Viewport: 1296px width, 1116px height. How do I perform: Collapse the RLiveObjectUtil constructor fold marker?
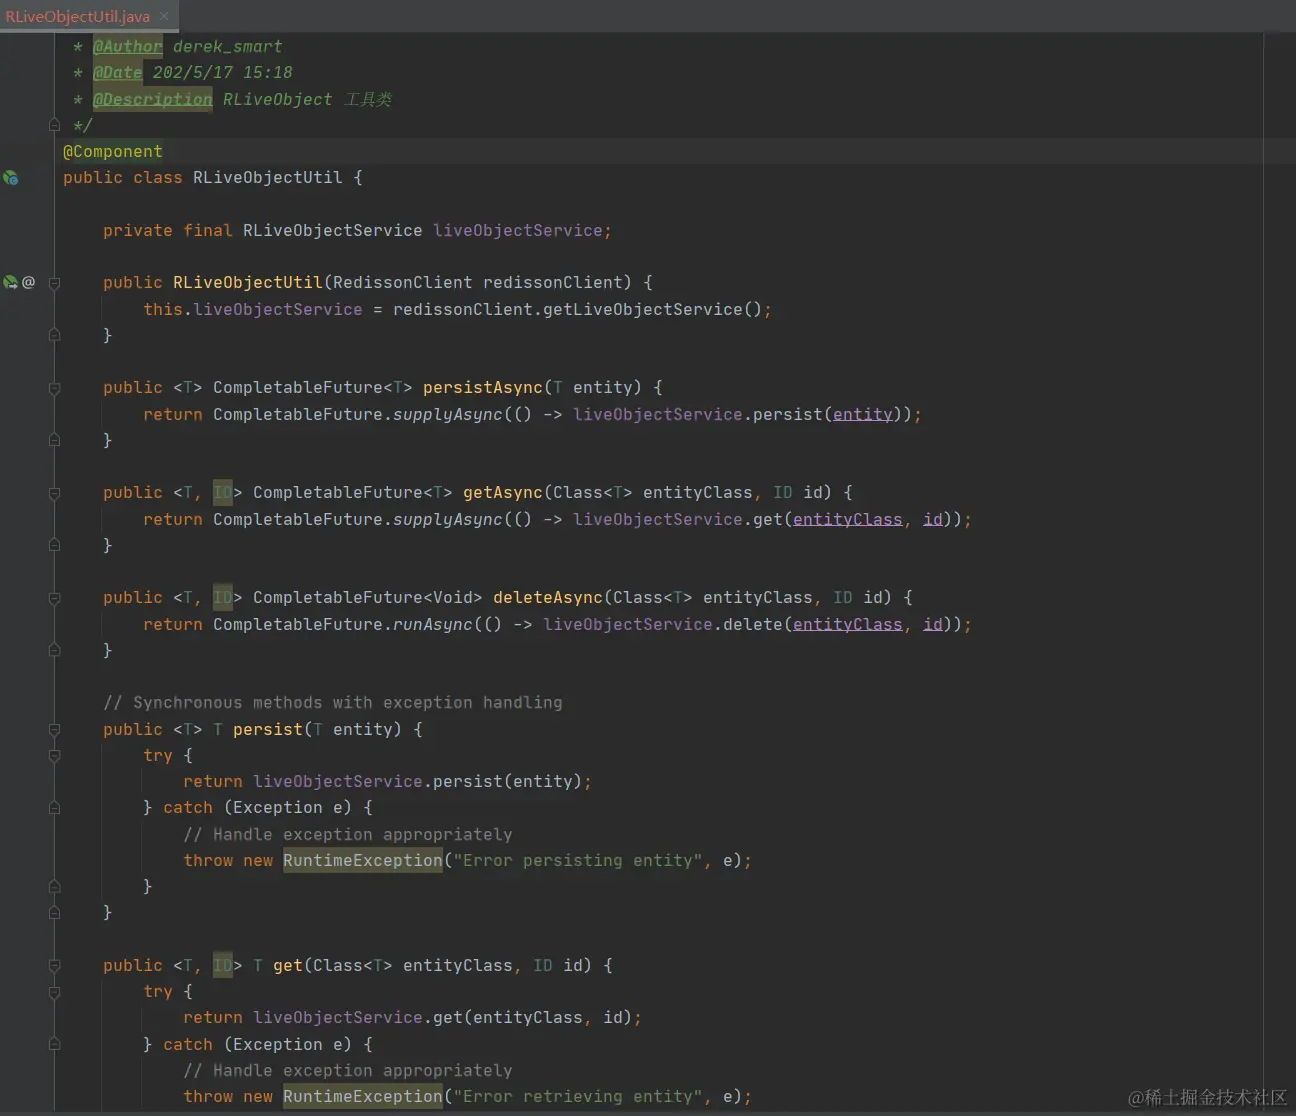pyautogui.click(x=54, y=283)
